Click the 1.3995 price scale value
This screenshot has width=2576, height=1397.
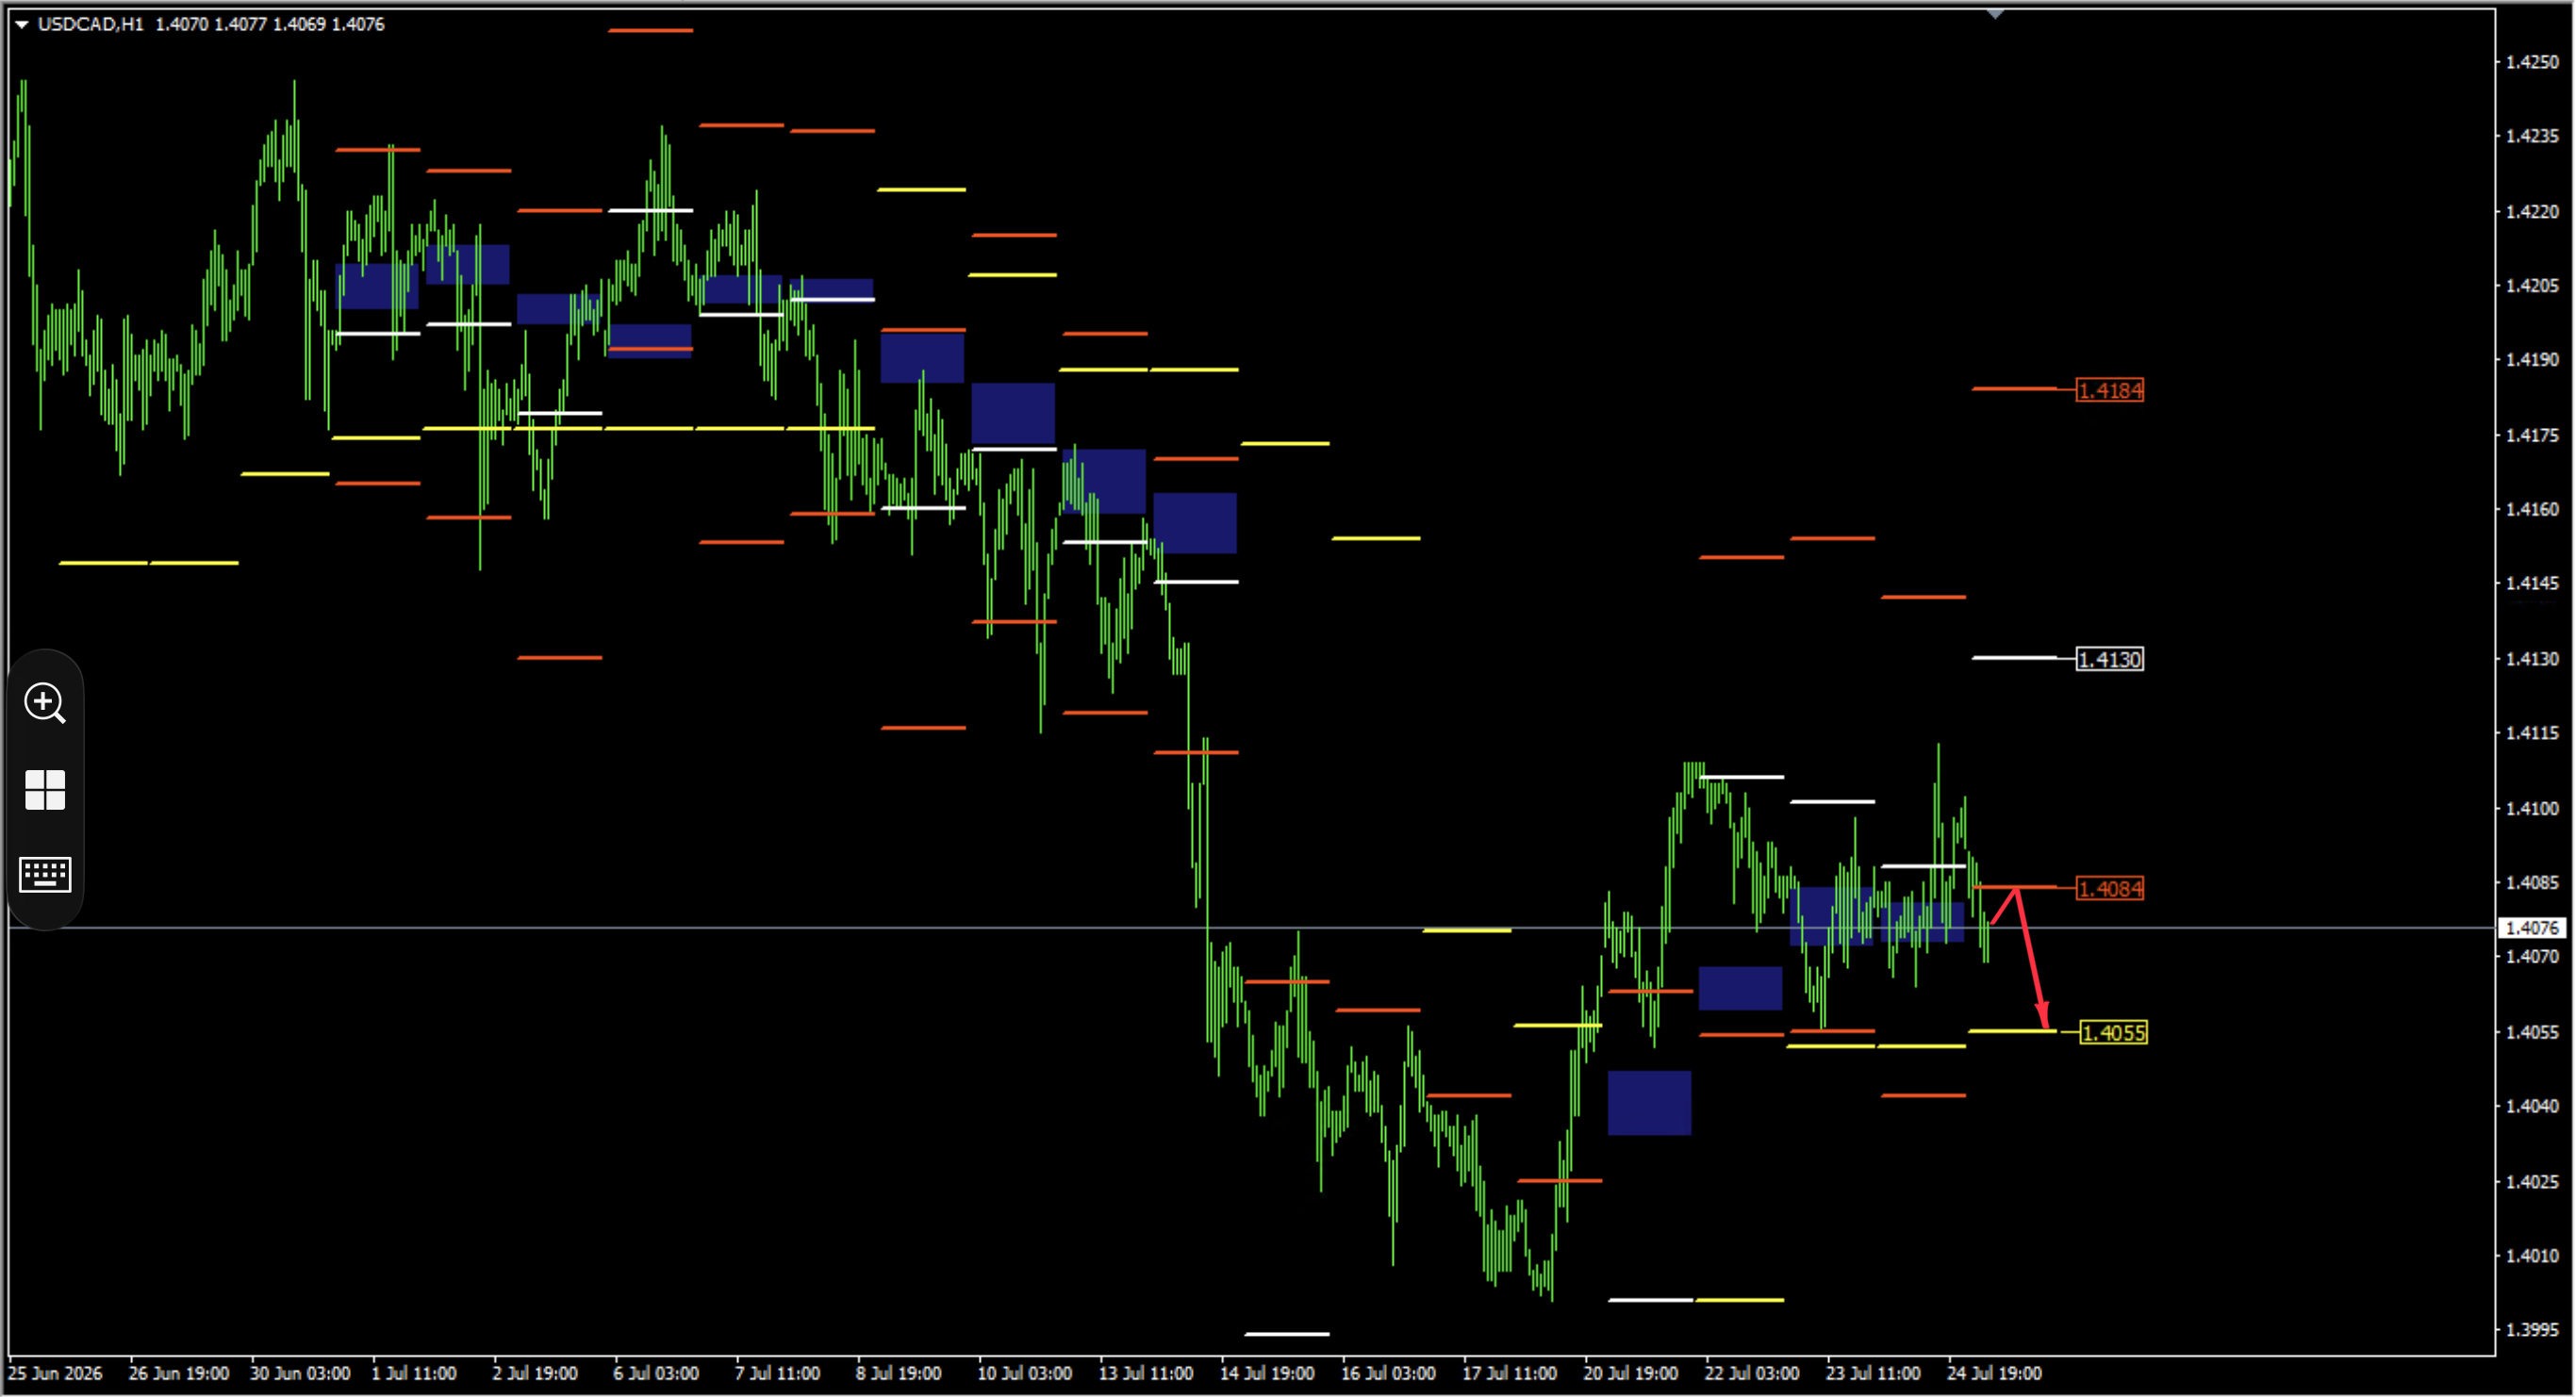point(2532,1330)
